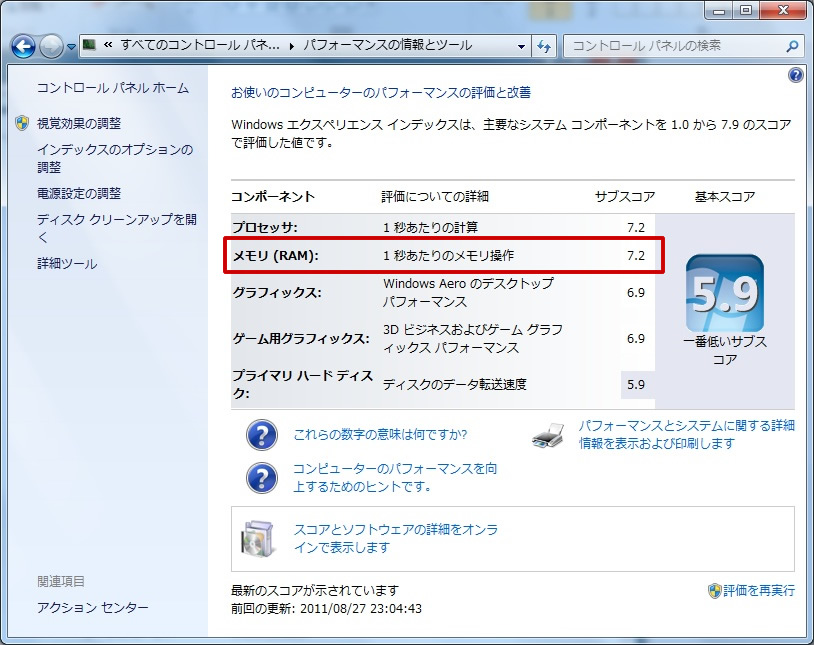Click the 前回の更新 timestamp text
Viewport: 814px width, 645px height.
click(x=326, y=608)
